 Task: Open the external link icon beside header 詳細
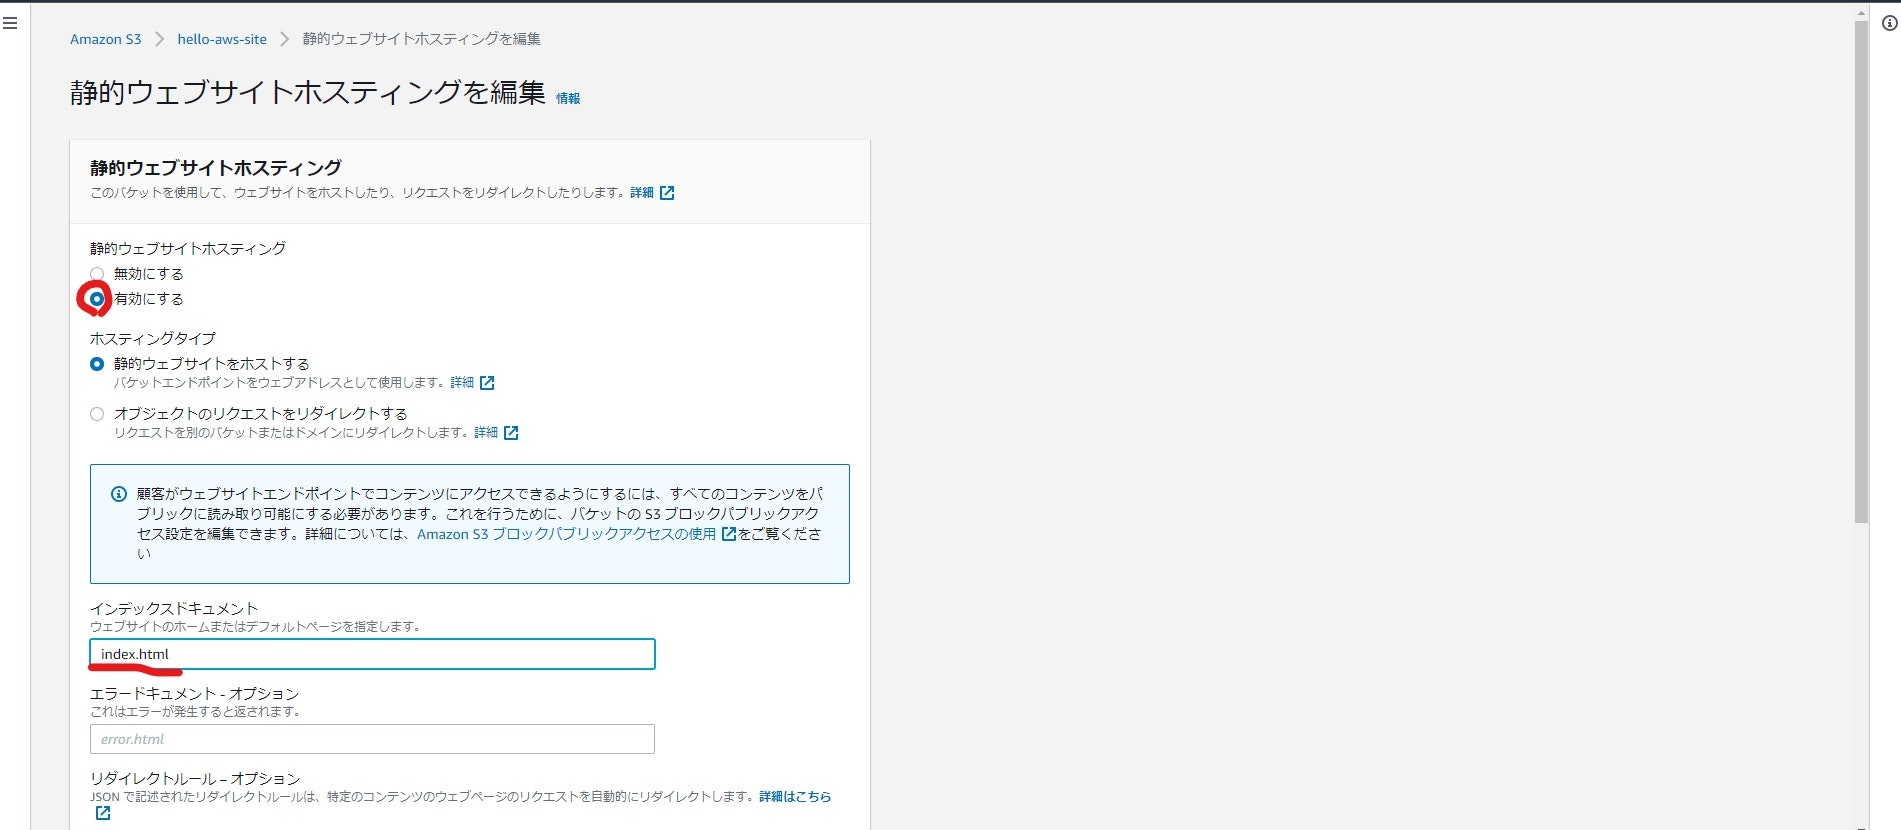pyautogui.click(x=667, y=193)
